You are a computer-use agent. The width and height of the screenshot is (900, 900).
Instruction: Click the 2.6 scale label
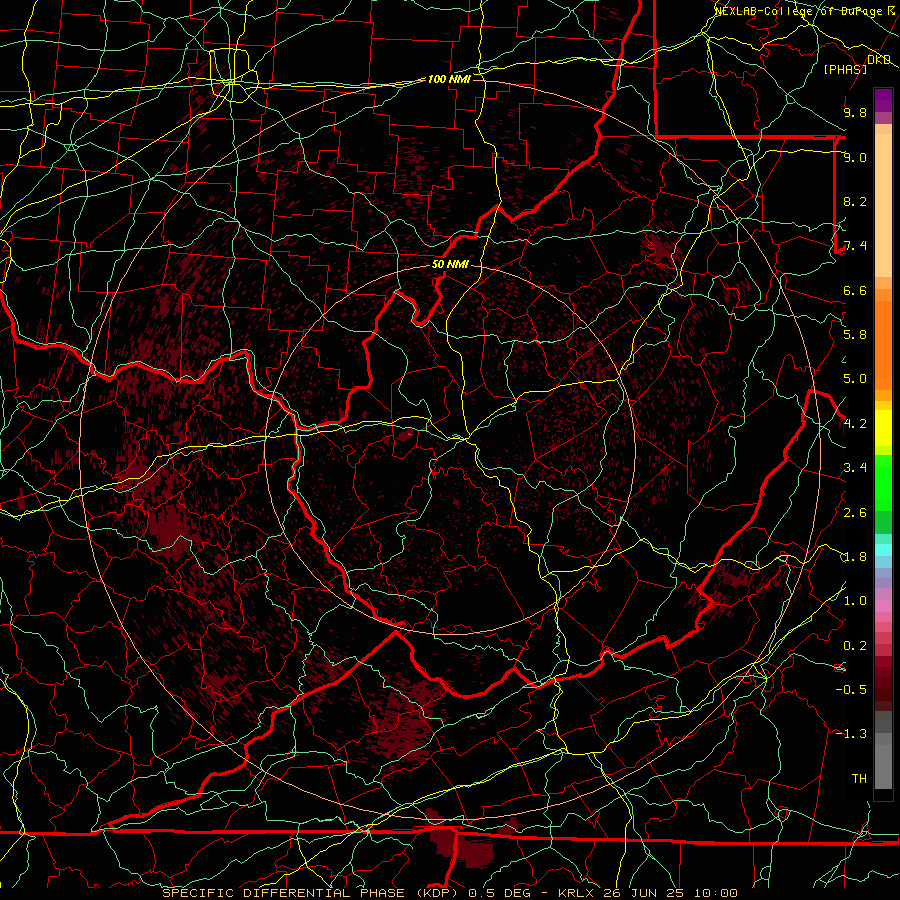coord(855,513)
